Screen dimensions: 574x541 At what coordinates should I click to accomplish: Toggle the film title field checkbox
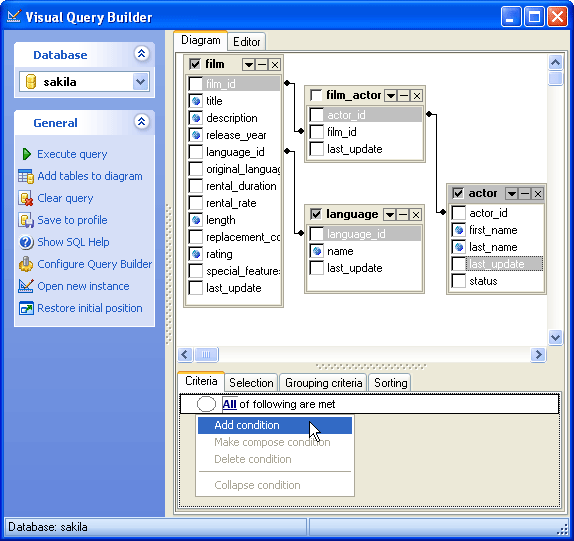[196, 101]
